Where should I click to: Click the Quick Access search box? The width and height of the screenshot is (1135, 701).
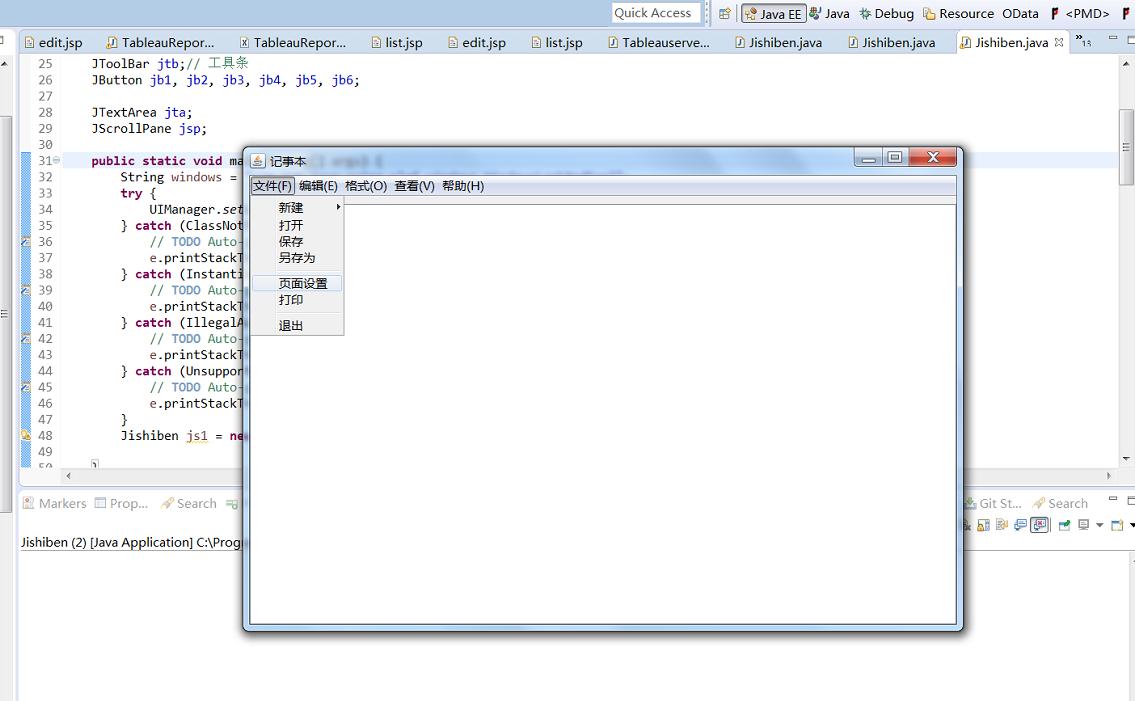tap(655, 13)
